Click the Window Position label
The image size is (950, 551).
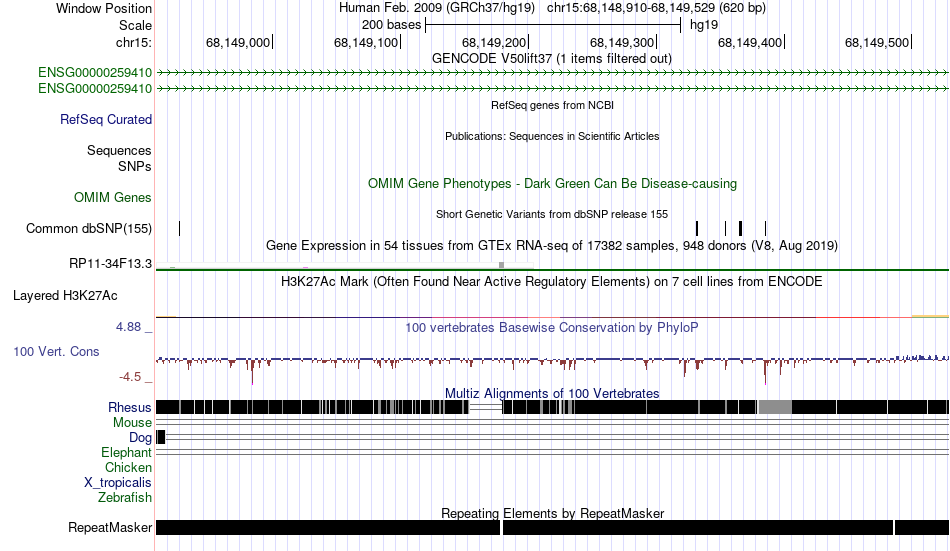coord(104,8)
